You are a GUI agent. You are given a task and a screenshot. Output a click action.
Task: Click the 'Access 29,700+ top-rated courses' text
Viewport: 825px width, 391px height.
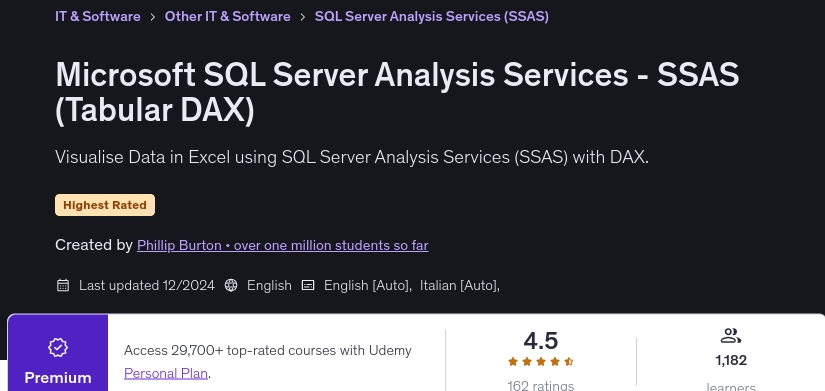(x=268, y=350)
